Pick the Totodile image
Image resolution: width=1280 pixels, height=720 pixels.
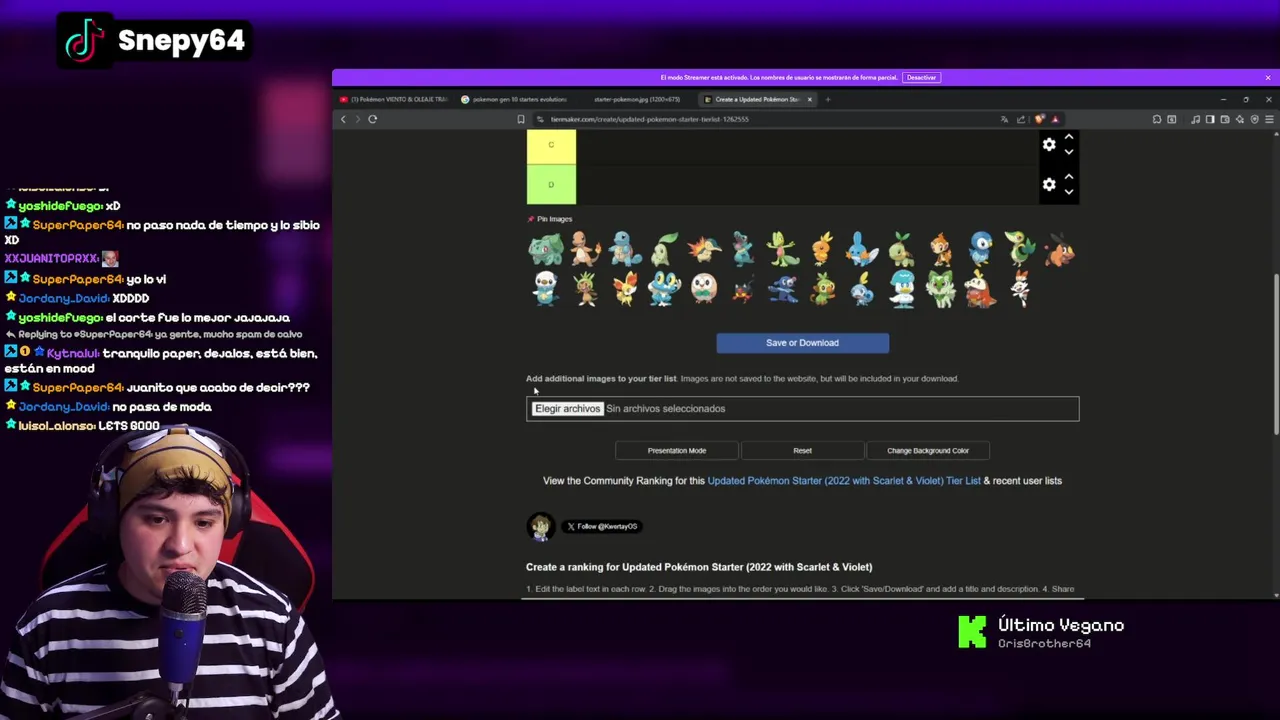click(x=744, y=249)
